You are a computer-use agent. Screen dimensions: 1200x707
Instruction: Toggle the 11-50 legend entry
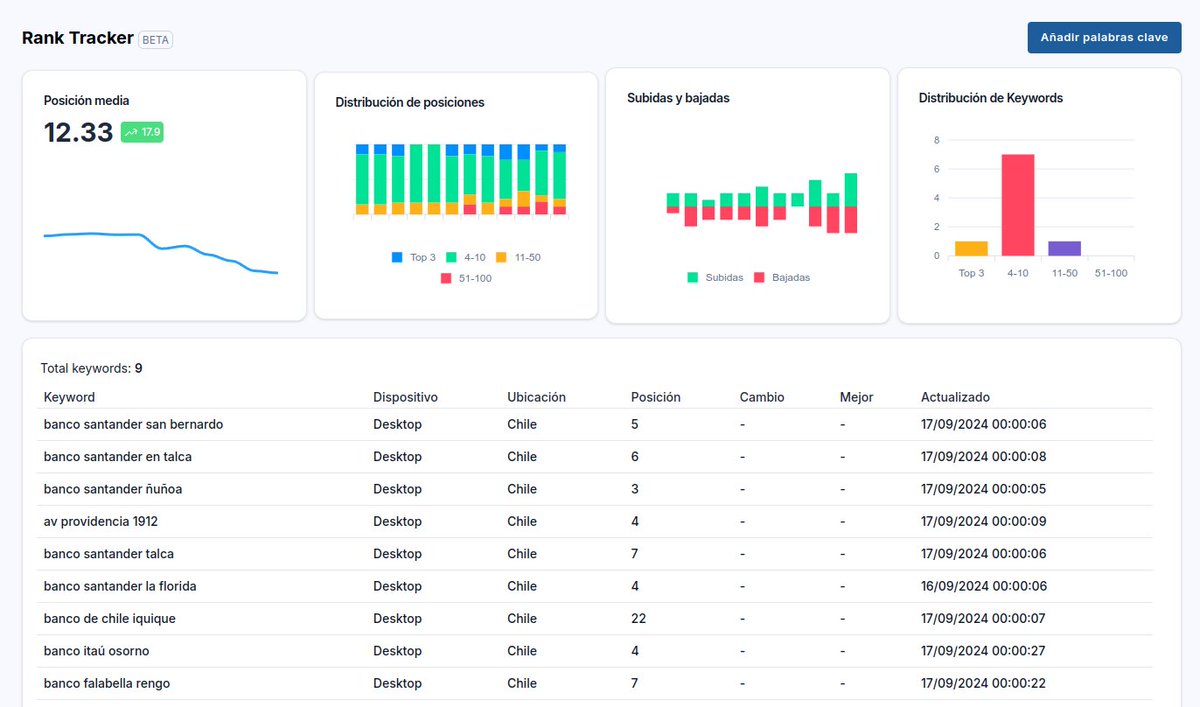click(x=518, y=258)
